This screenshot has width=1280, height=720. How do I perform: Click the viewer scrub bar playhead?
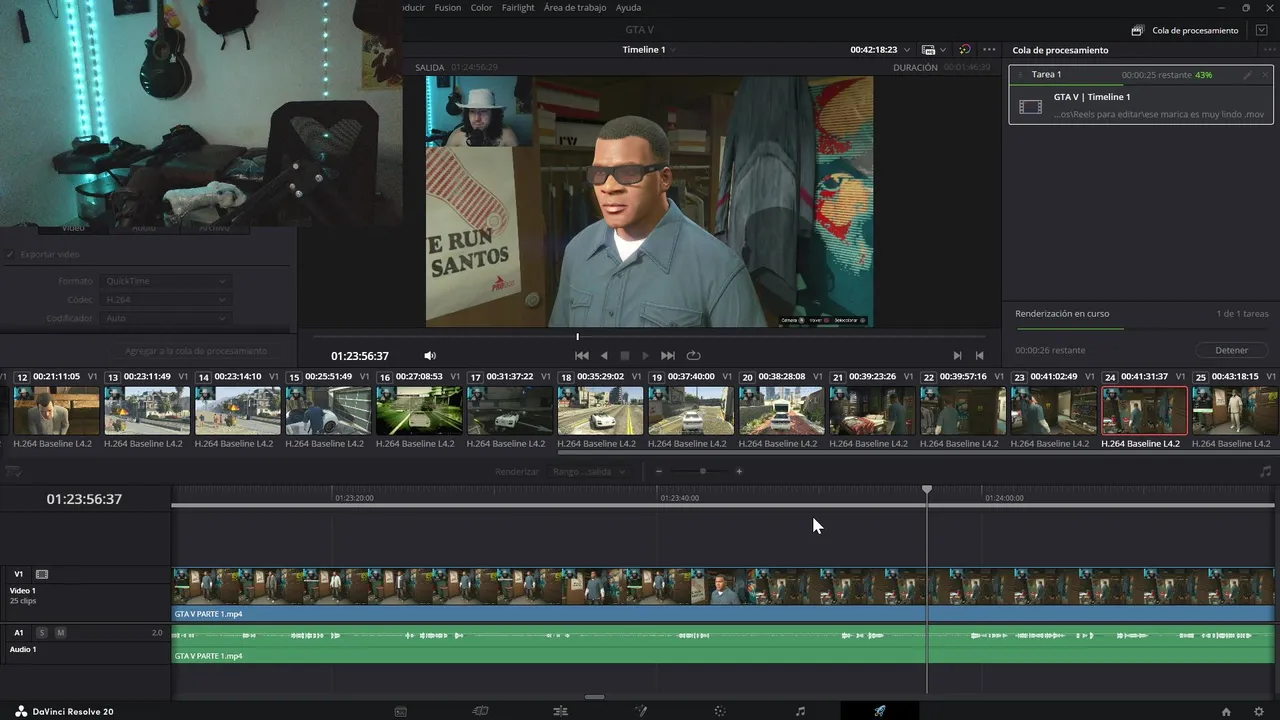click(577, 336)
